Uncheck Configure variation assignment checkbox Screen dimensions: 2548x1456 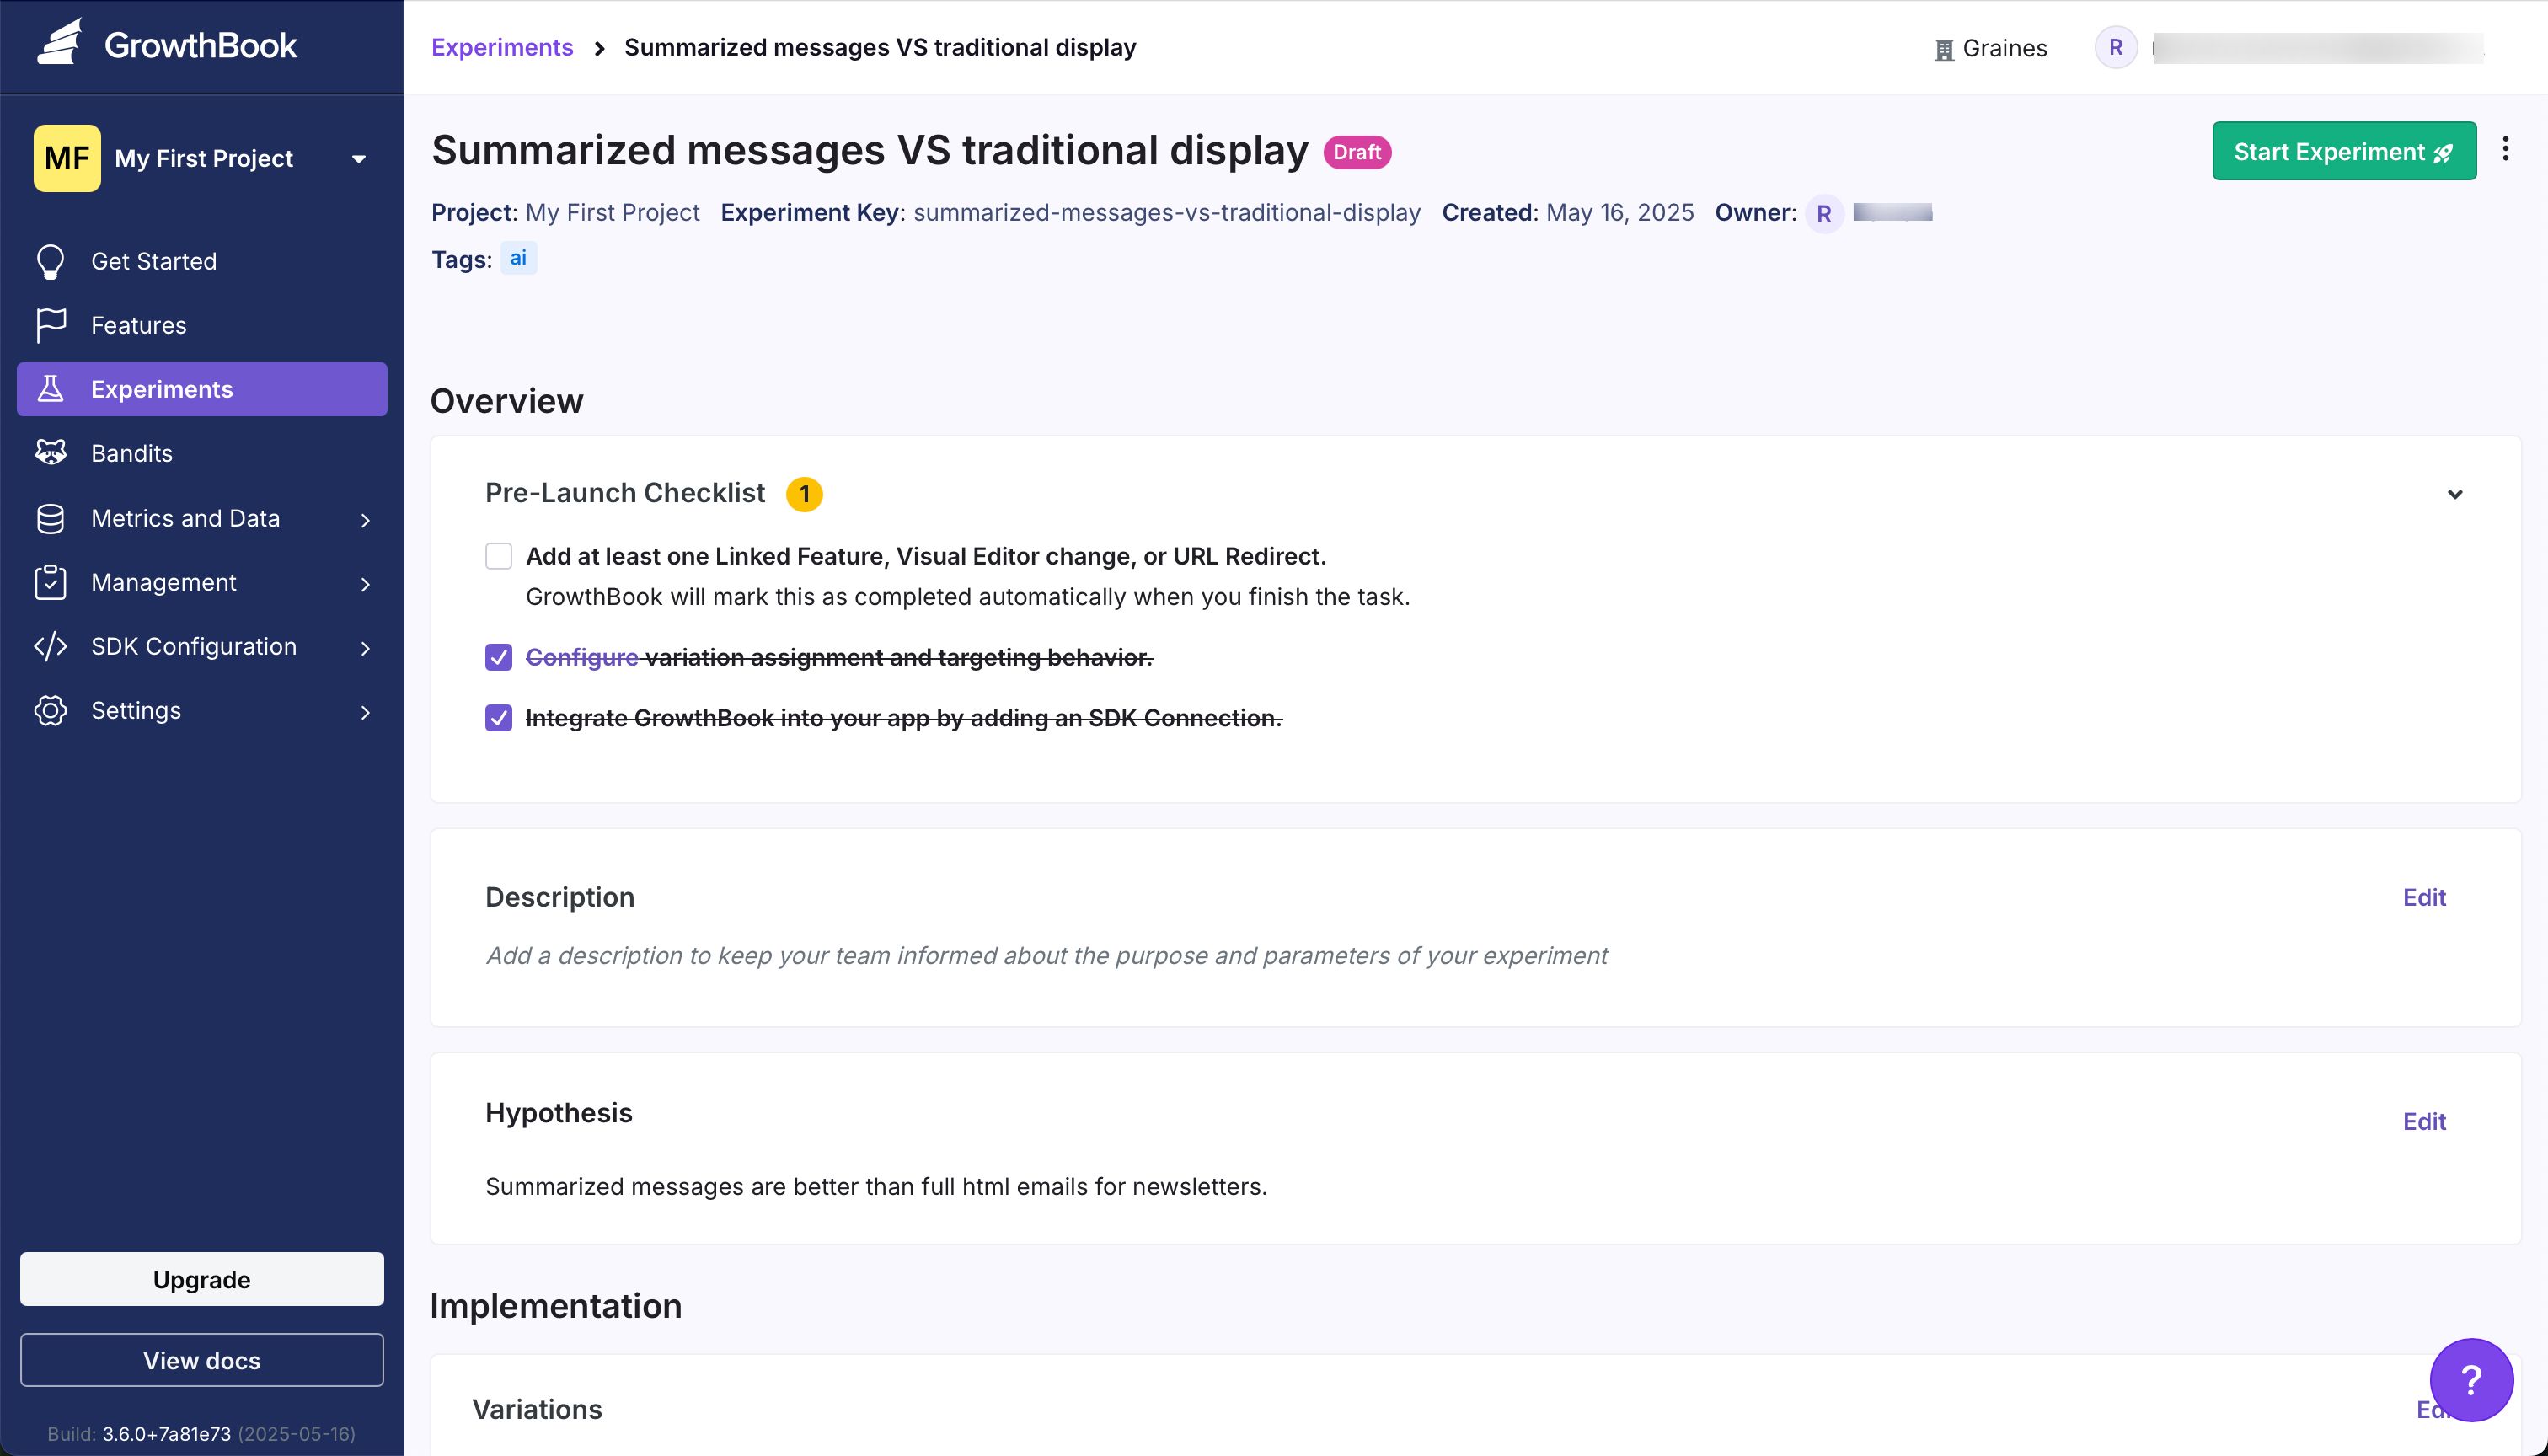pos(498,657)
